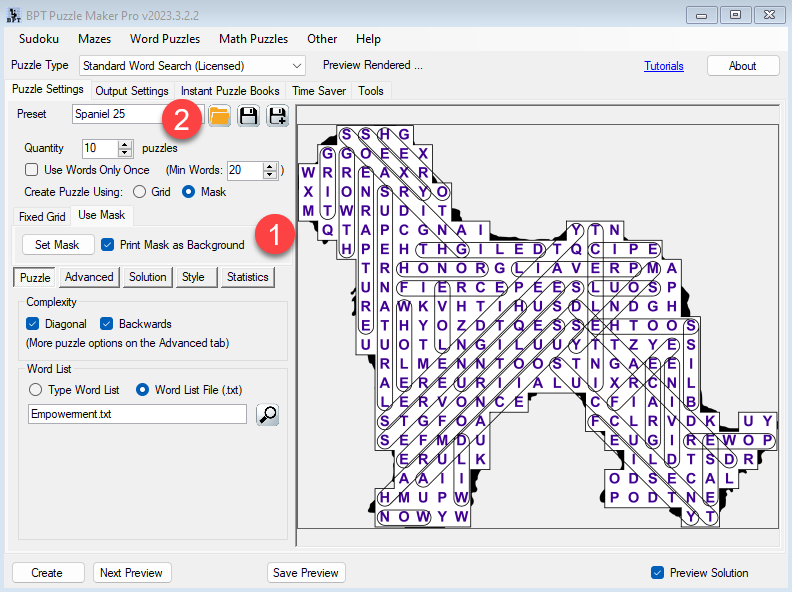The width and height of the screenshot is (792, 592).
Task: Decrease the Min Words spinner value
Action: (269, 174)
